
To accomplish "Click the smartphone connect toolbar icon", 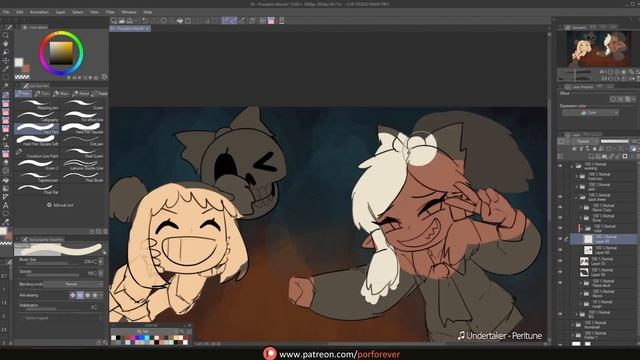I will [x=282, y=20].
